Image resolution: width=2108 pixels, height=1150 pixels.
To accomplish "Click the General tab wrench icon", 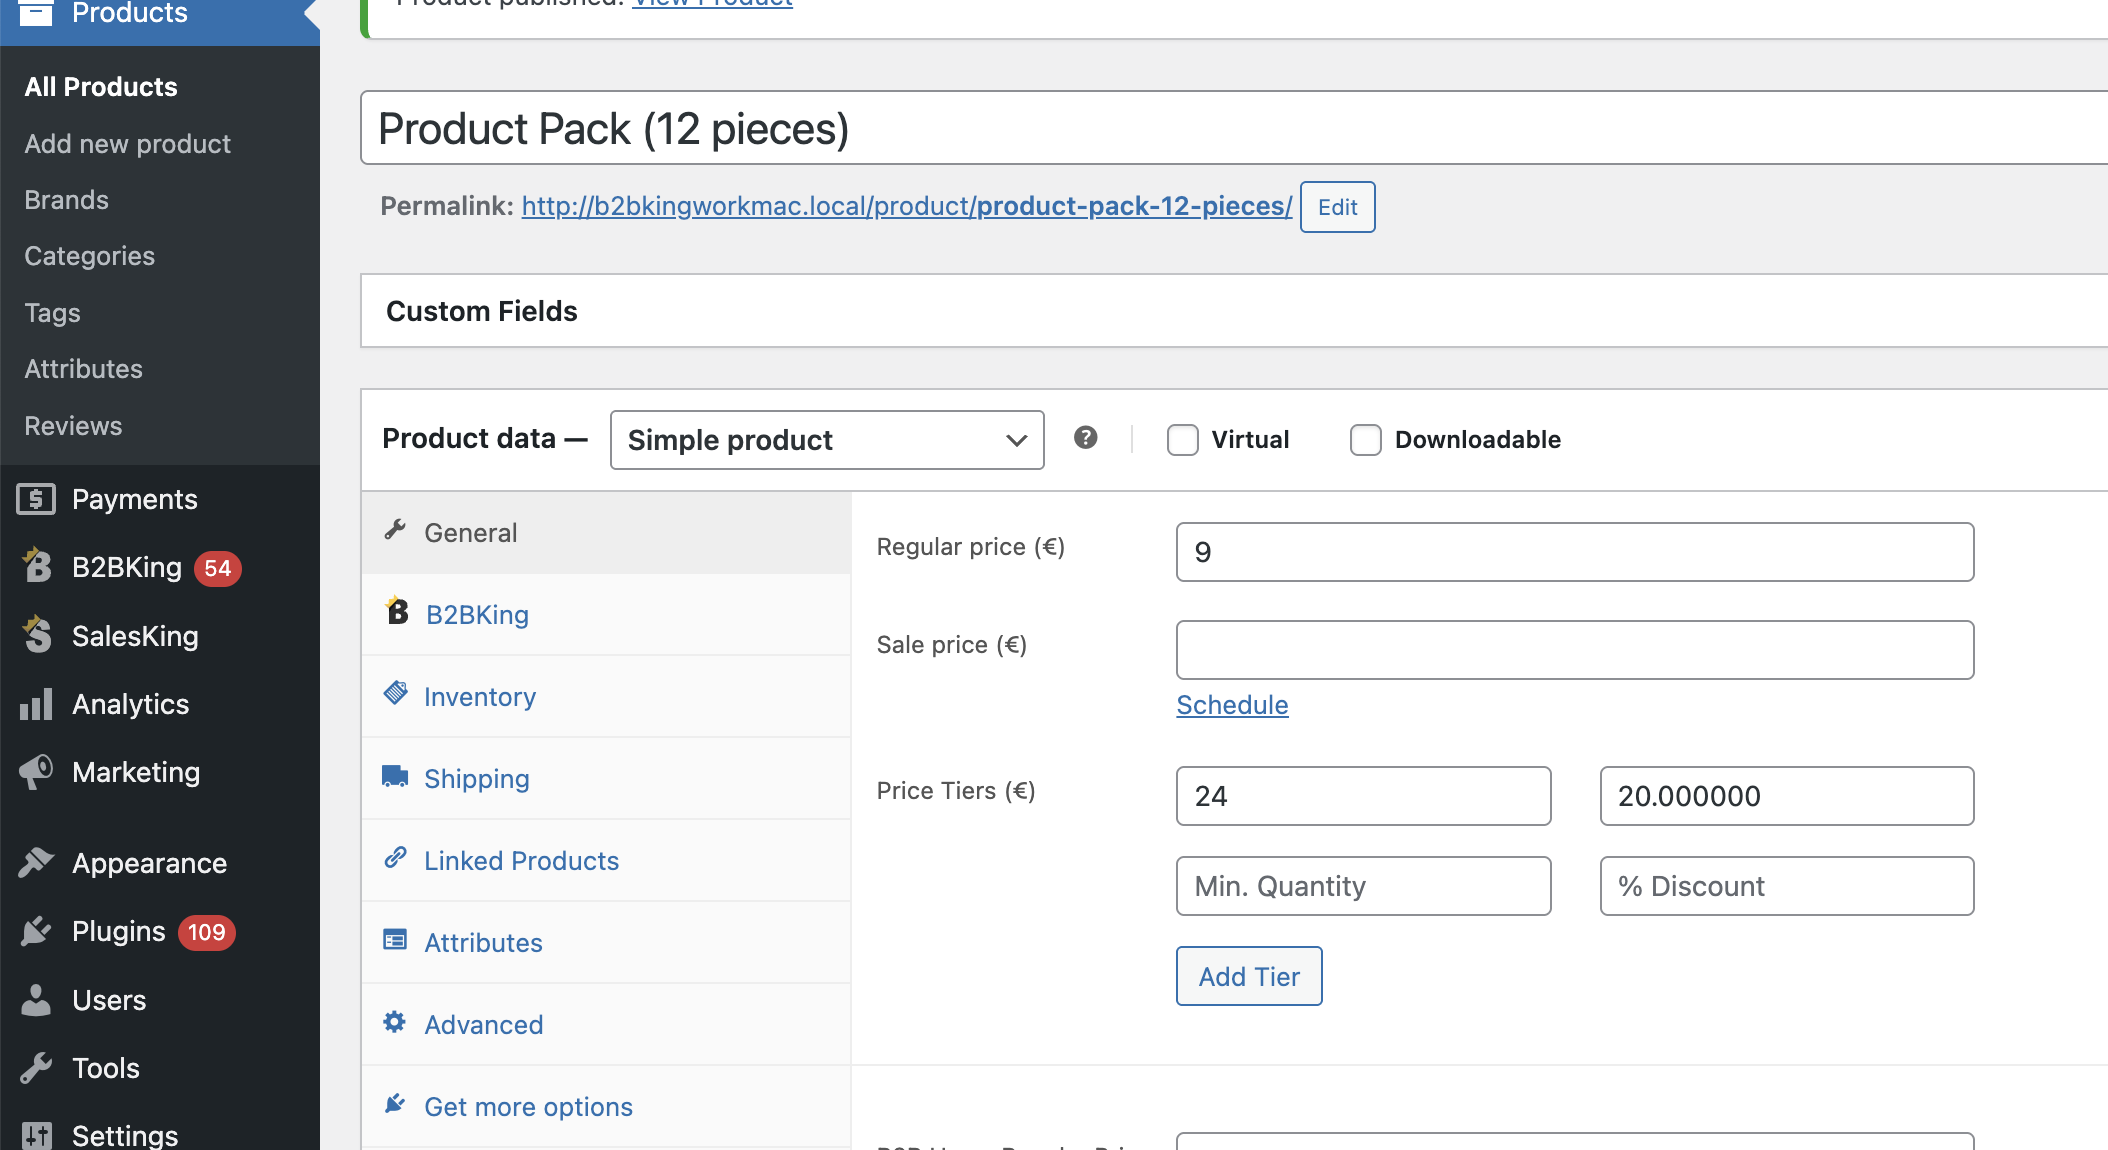I will click(x=395, y=530).
